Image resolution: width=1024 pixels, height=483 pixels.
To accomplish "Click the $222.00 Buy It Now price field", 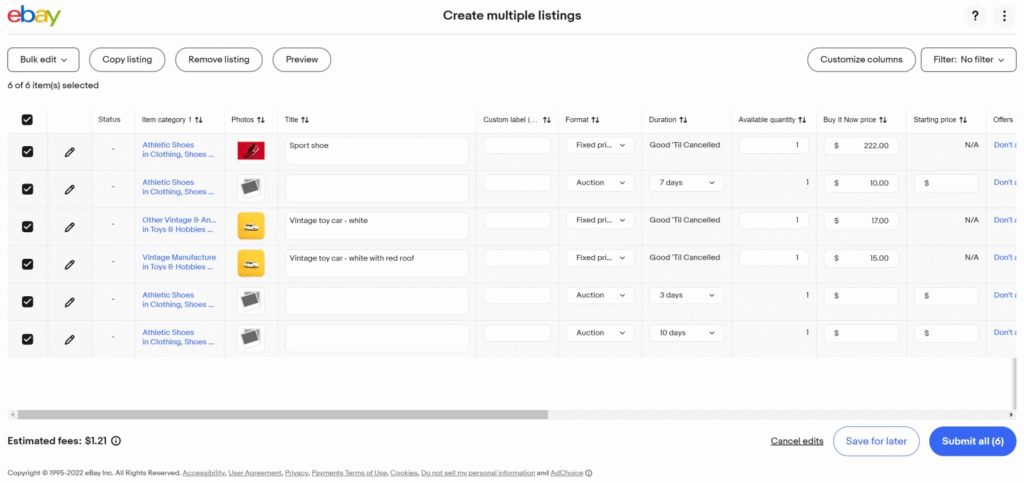I will click(x=861, y=146).
